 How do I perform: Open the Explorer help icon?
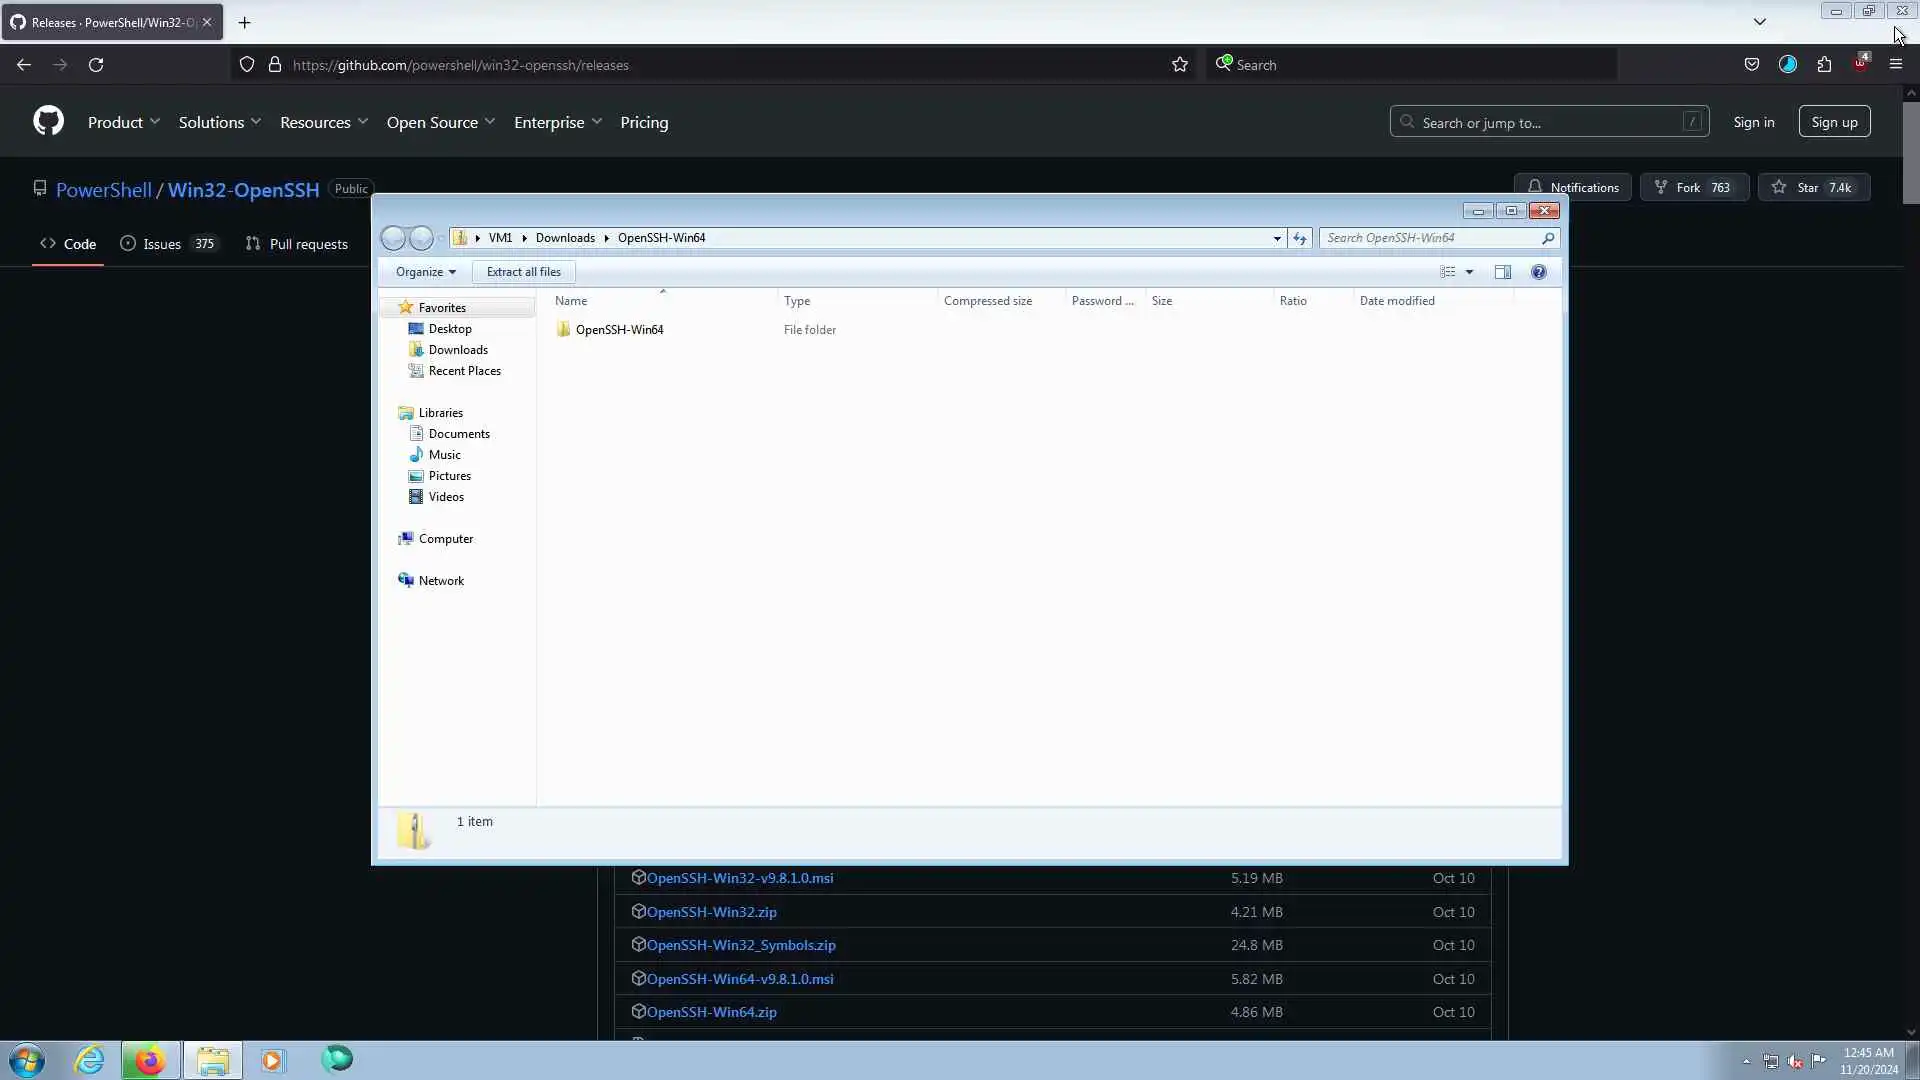(1538, 272)
